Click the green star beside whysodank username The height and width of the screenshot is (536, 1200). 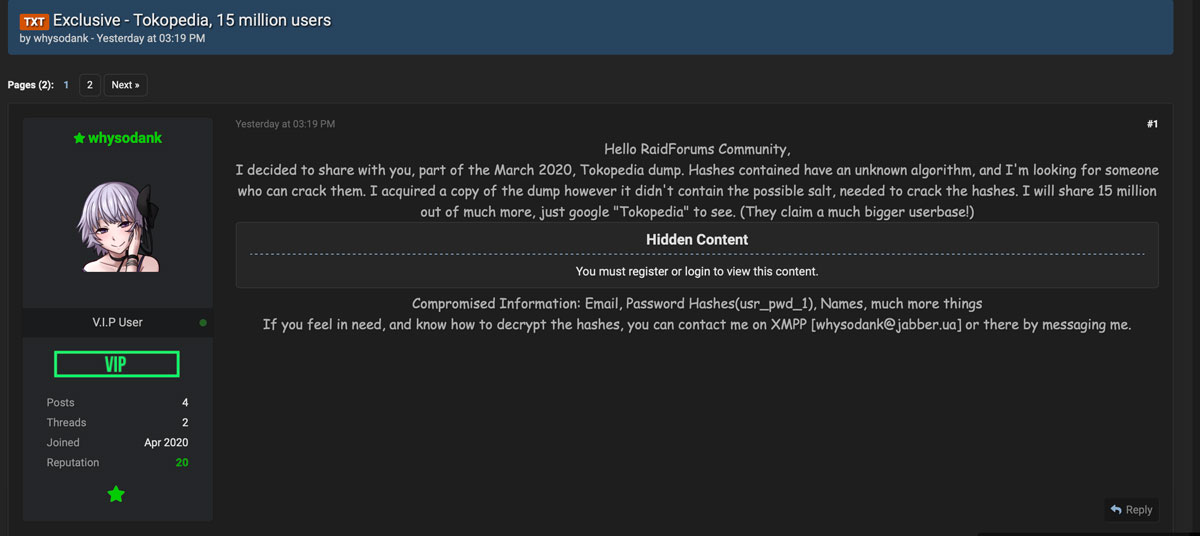[x=79, y=139]
